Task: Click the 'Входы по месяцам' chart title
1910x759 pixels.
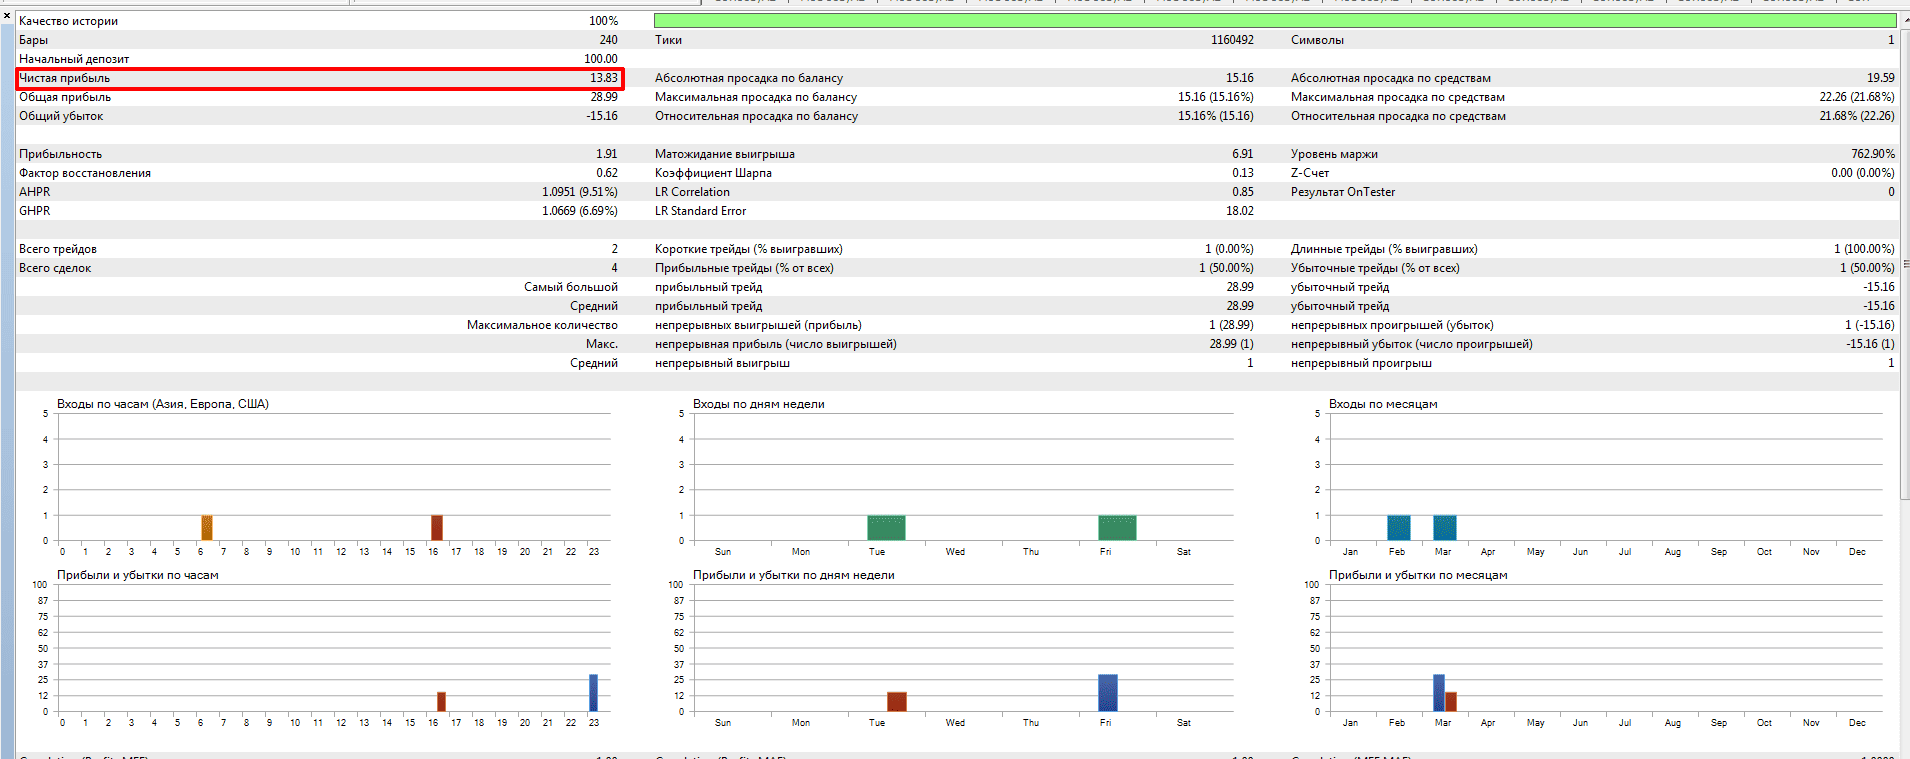Action: [1383, 404]
